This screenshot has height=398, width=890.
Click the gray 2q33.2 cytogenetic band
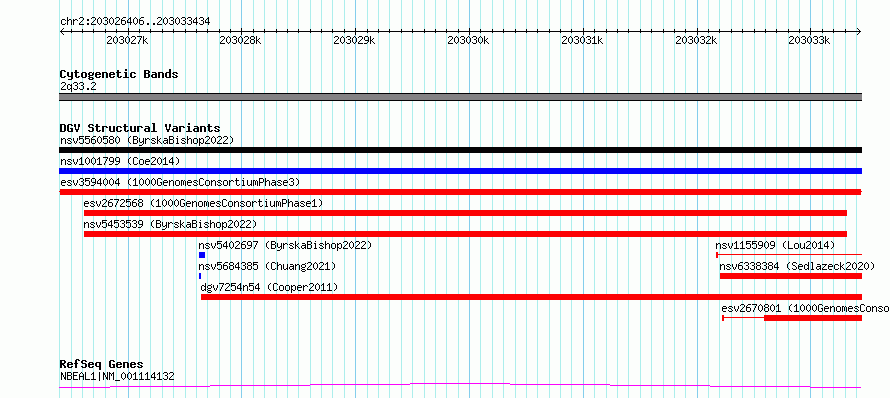pos(460,97)
